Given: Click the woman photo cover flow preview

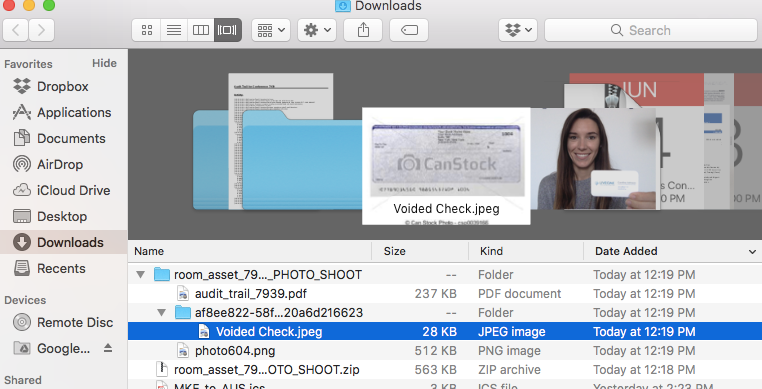Looking at the screenshot, I should click(593, 159).
